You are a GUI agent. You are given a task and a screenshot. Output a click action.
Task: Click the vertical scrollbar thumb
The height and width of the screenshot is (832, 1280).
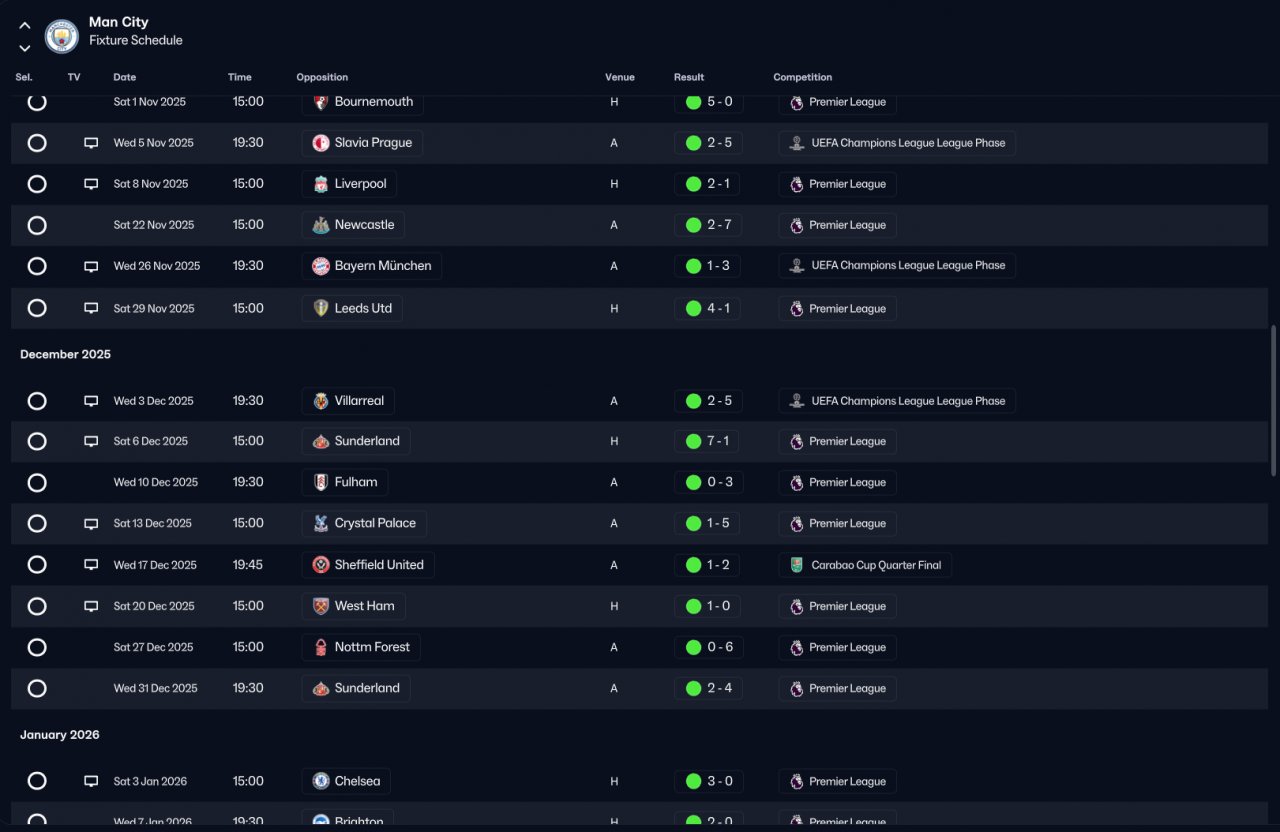(1273, 399)
